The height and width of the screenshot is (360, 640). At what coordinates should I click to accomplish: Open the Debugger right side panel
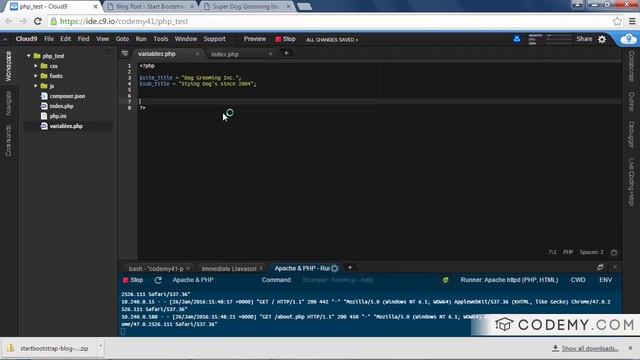click(x=631, y=134)
